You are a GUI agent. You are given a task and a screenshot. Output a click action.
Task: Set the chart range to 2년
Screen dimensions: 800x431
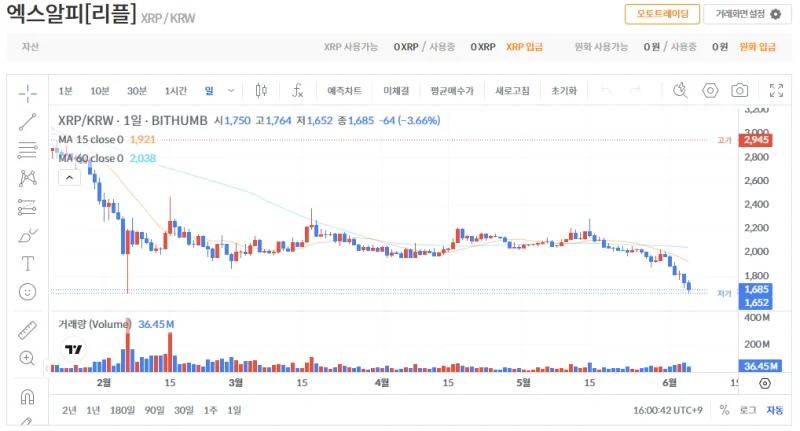click(x=69, y=410)
